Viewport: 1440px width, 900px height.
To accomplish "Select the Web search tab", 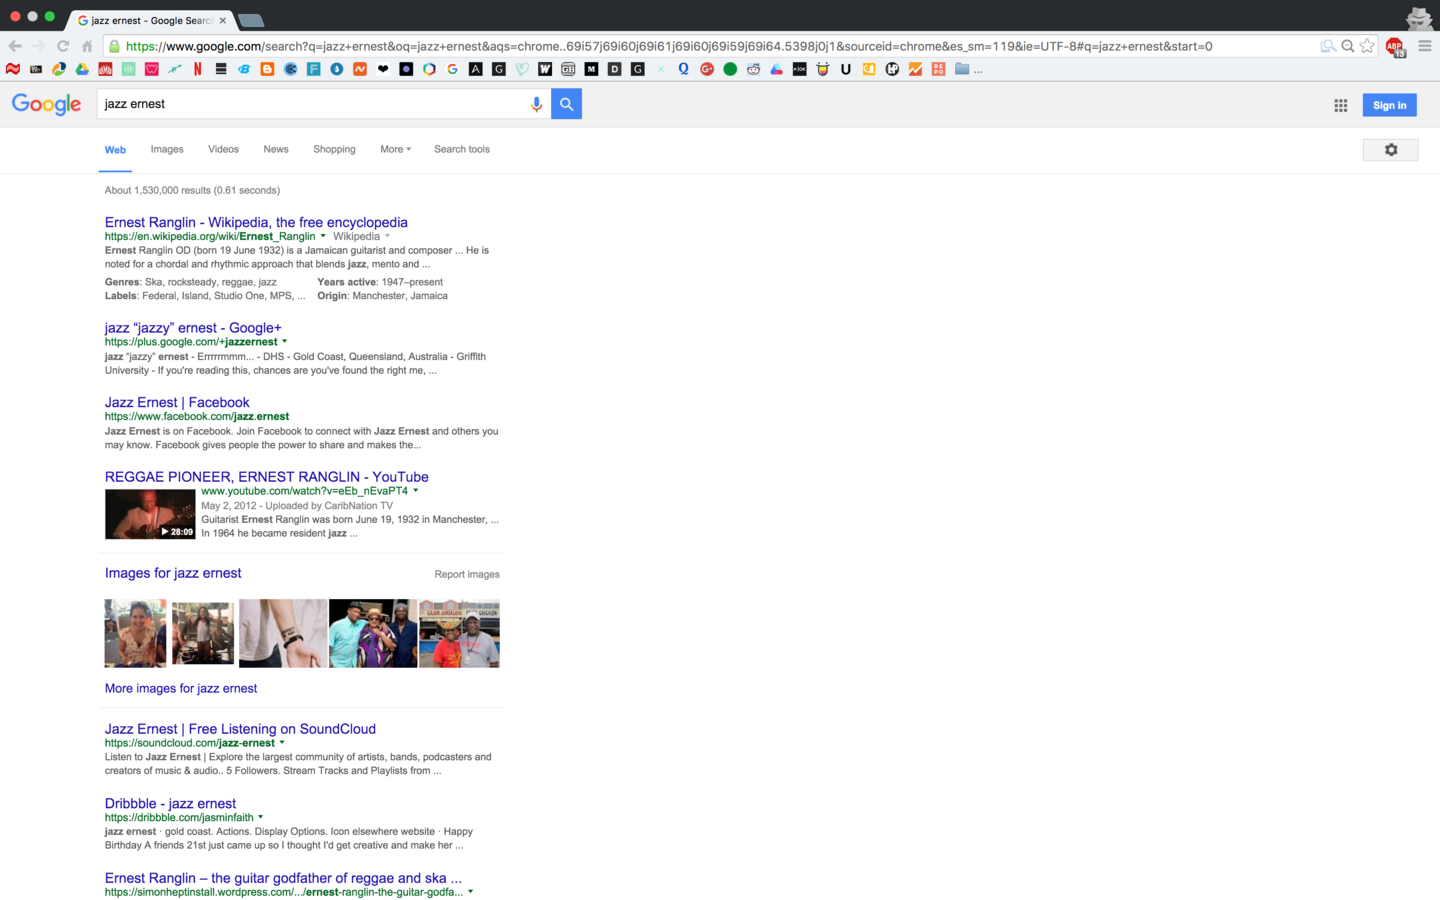I will point(115,150).
